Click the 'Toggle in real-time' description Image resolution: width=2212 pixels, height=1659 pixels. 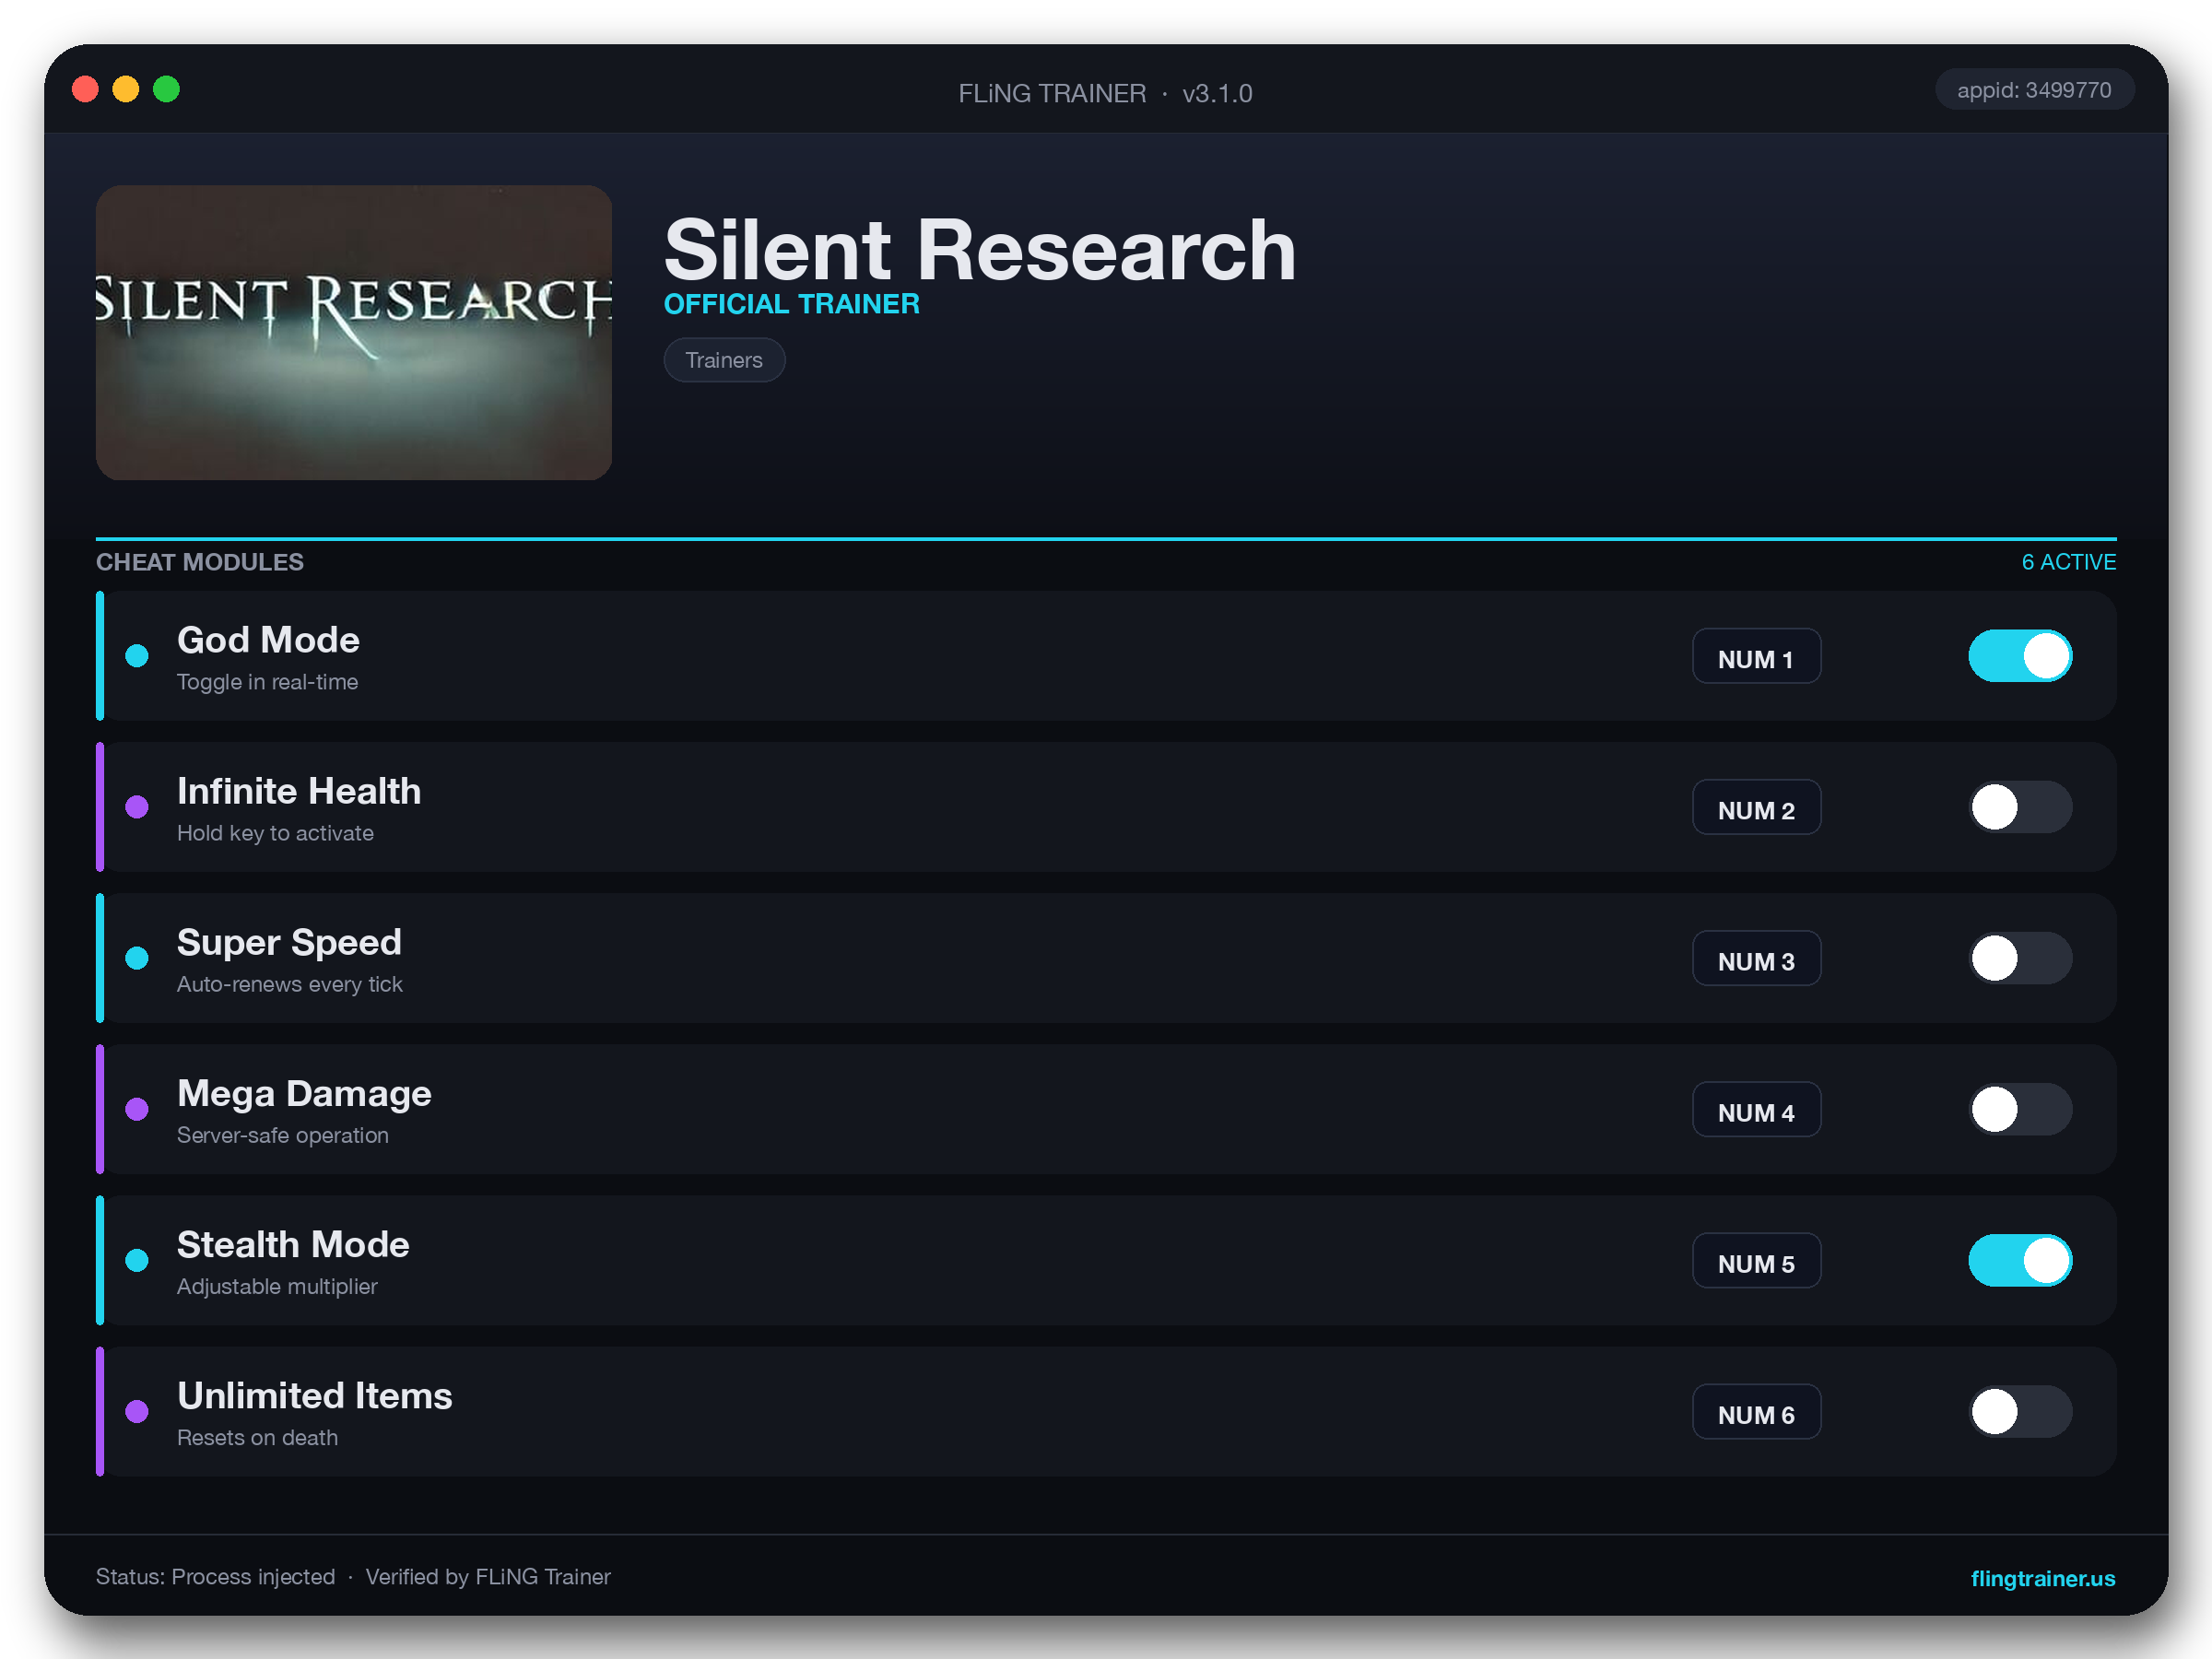click(x=267, y=682)
